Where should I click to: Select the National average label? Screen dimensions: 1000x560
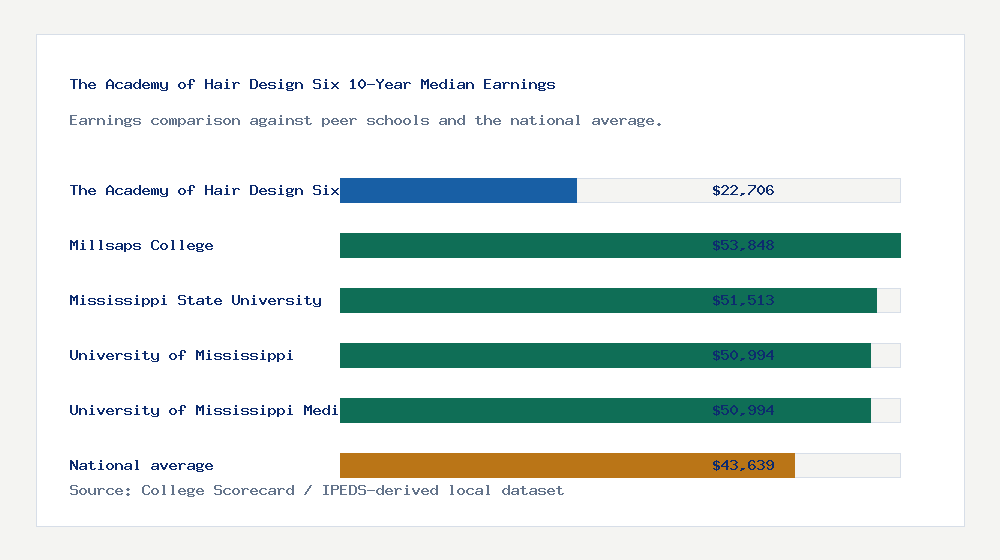pyautogui.click(x=142, y=466)
